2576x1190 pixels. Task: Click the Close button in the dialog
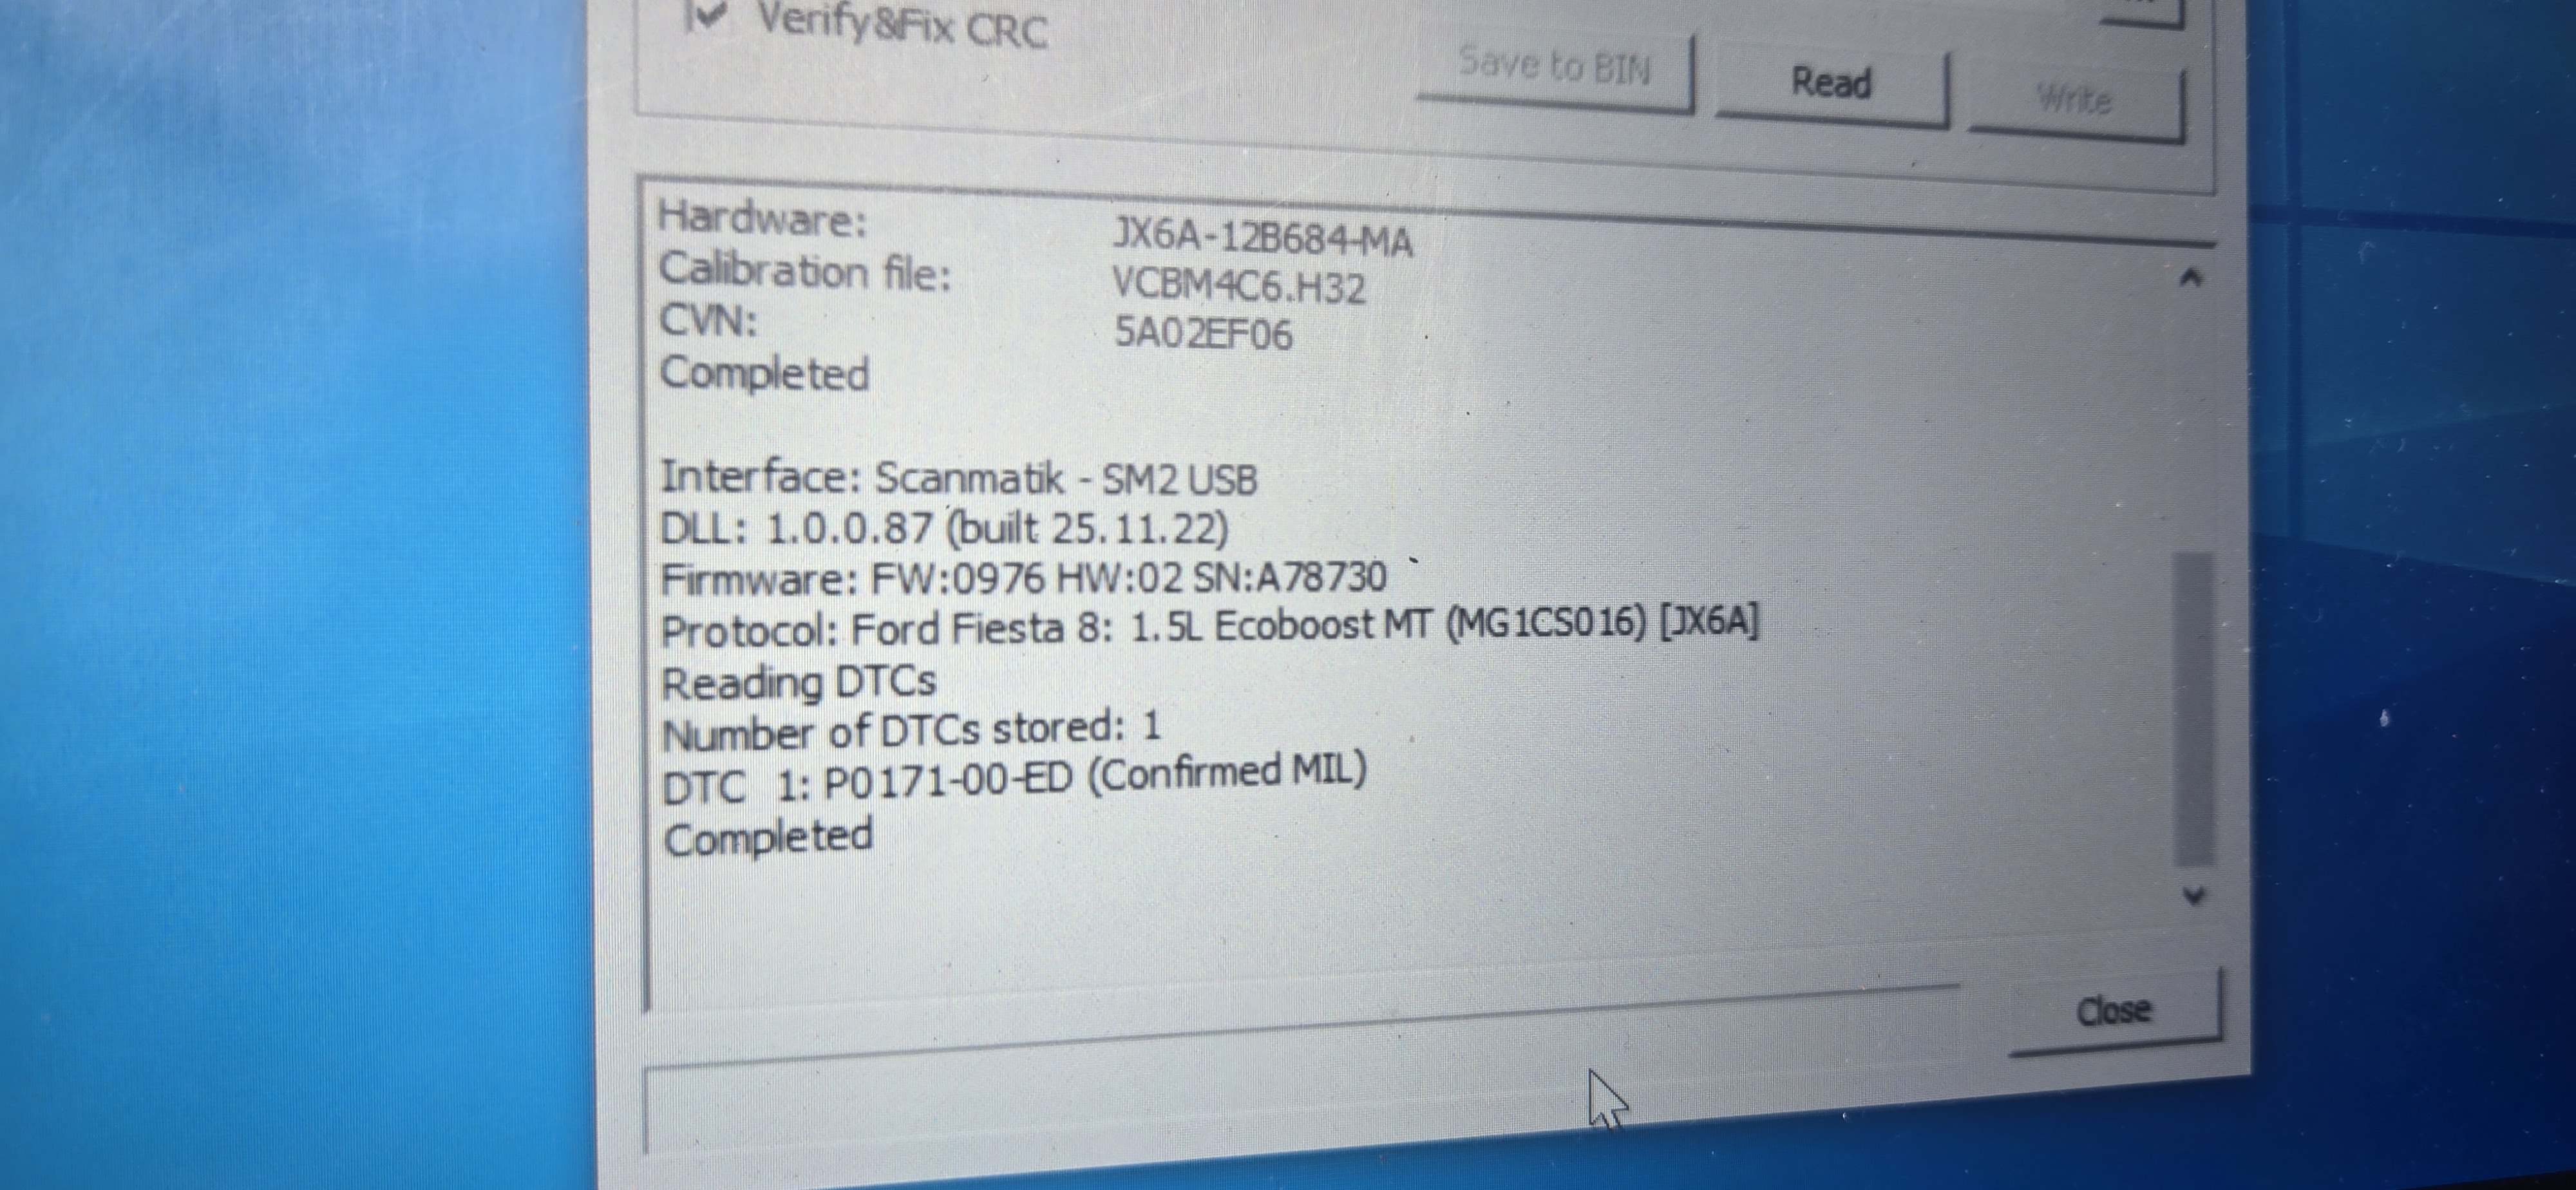(x=2114, y=1011)
